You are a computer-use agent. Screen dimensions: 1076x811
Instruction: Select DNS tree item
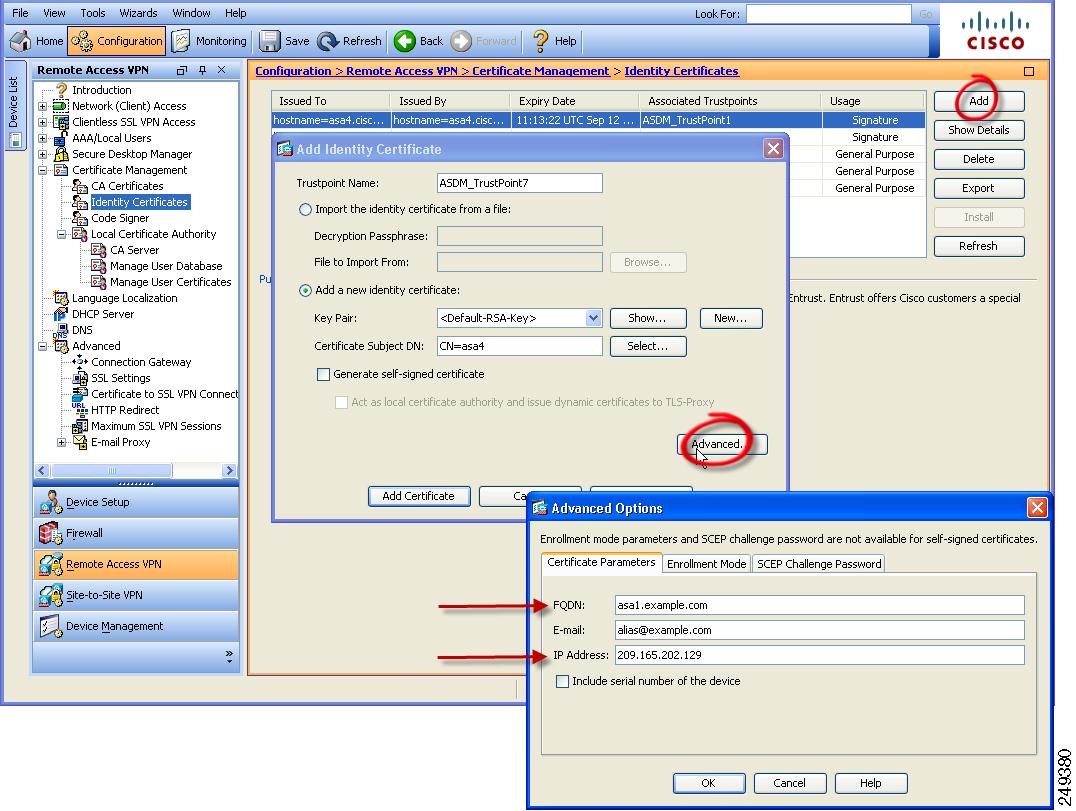coord(82,330)
